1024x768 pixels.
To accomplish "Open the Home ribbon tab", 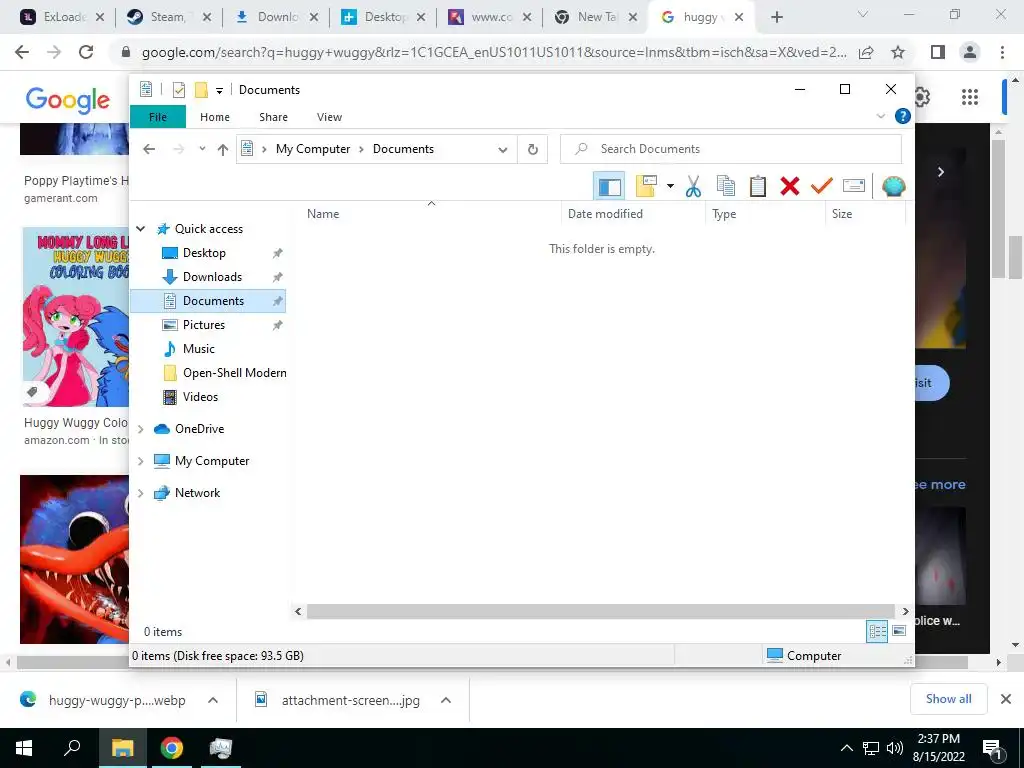I will tap(215, 117).
